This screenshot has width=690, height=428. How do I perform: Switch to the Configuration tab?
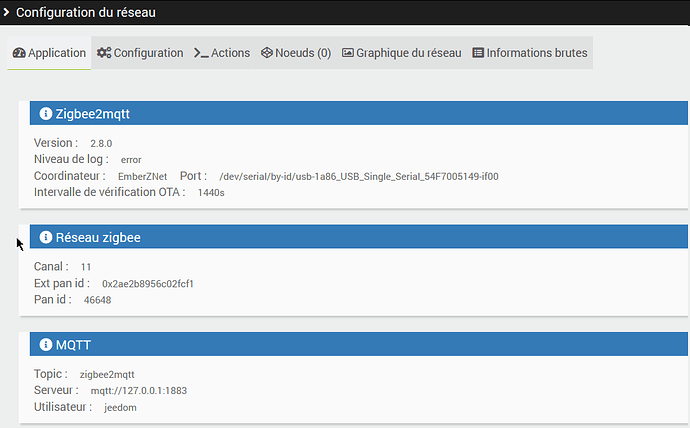click(x=140, y=53)
